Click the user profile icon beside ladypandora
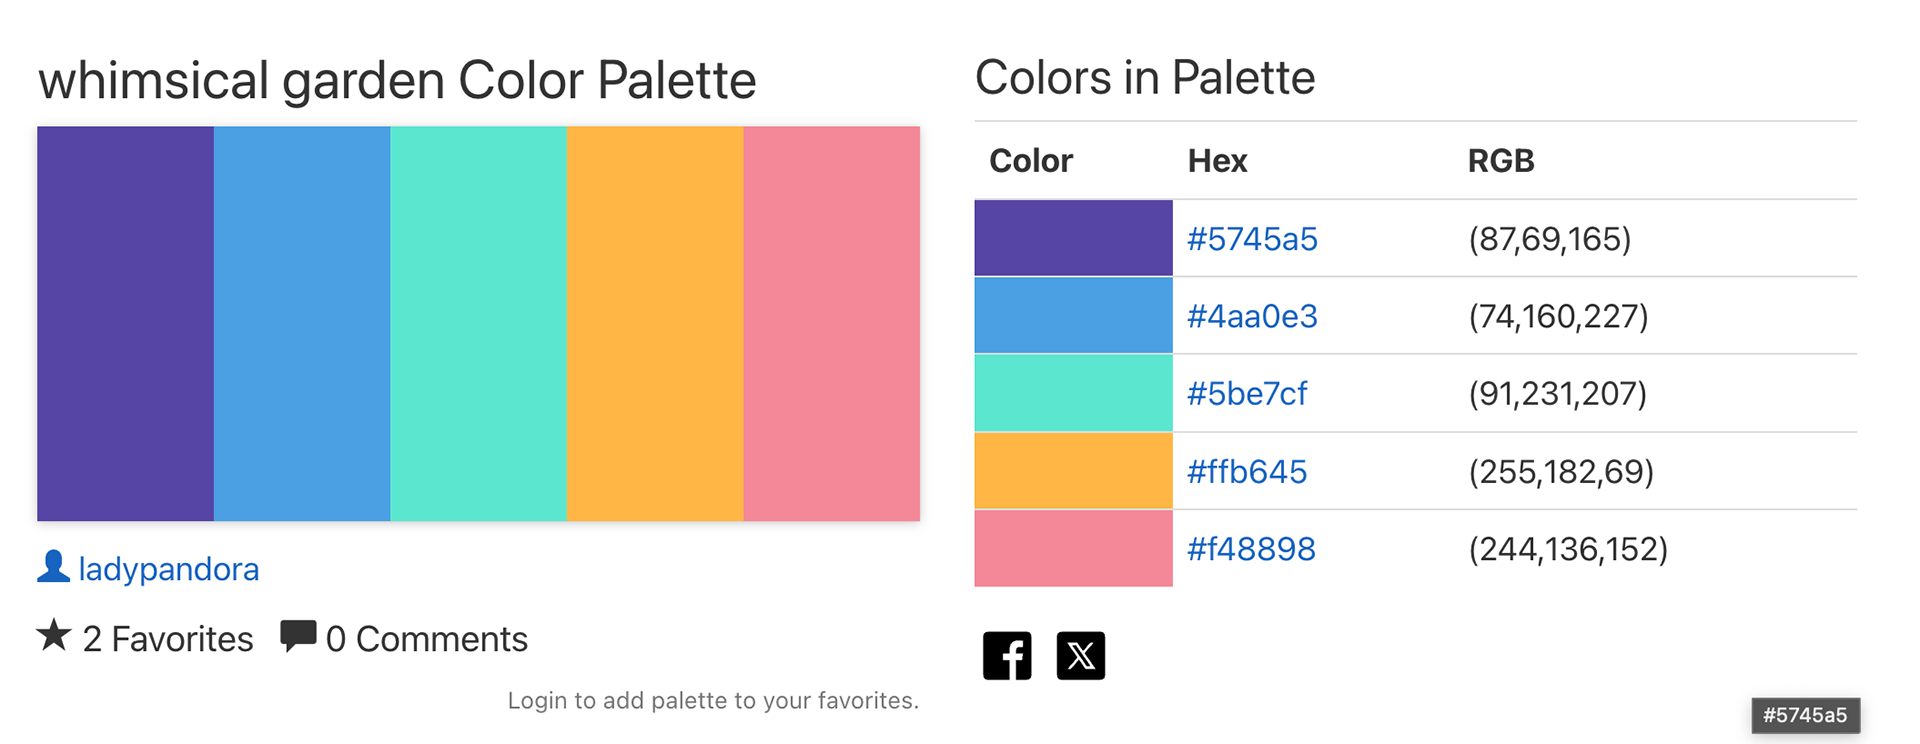The height and width of the screenshot is (744, 1920). pos(53,566)
